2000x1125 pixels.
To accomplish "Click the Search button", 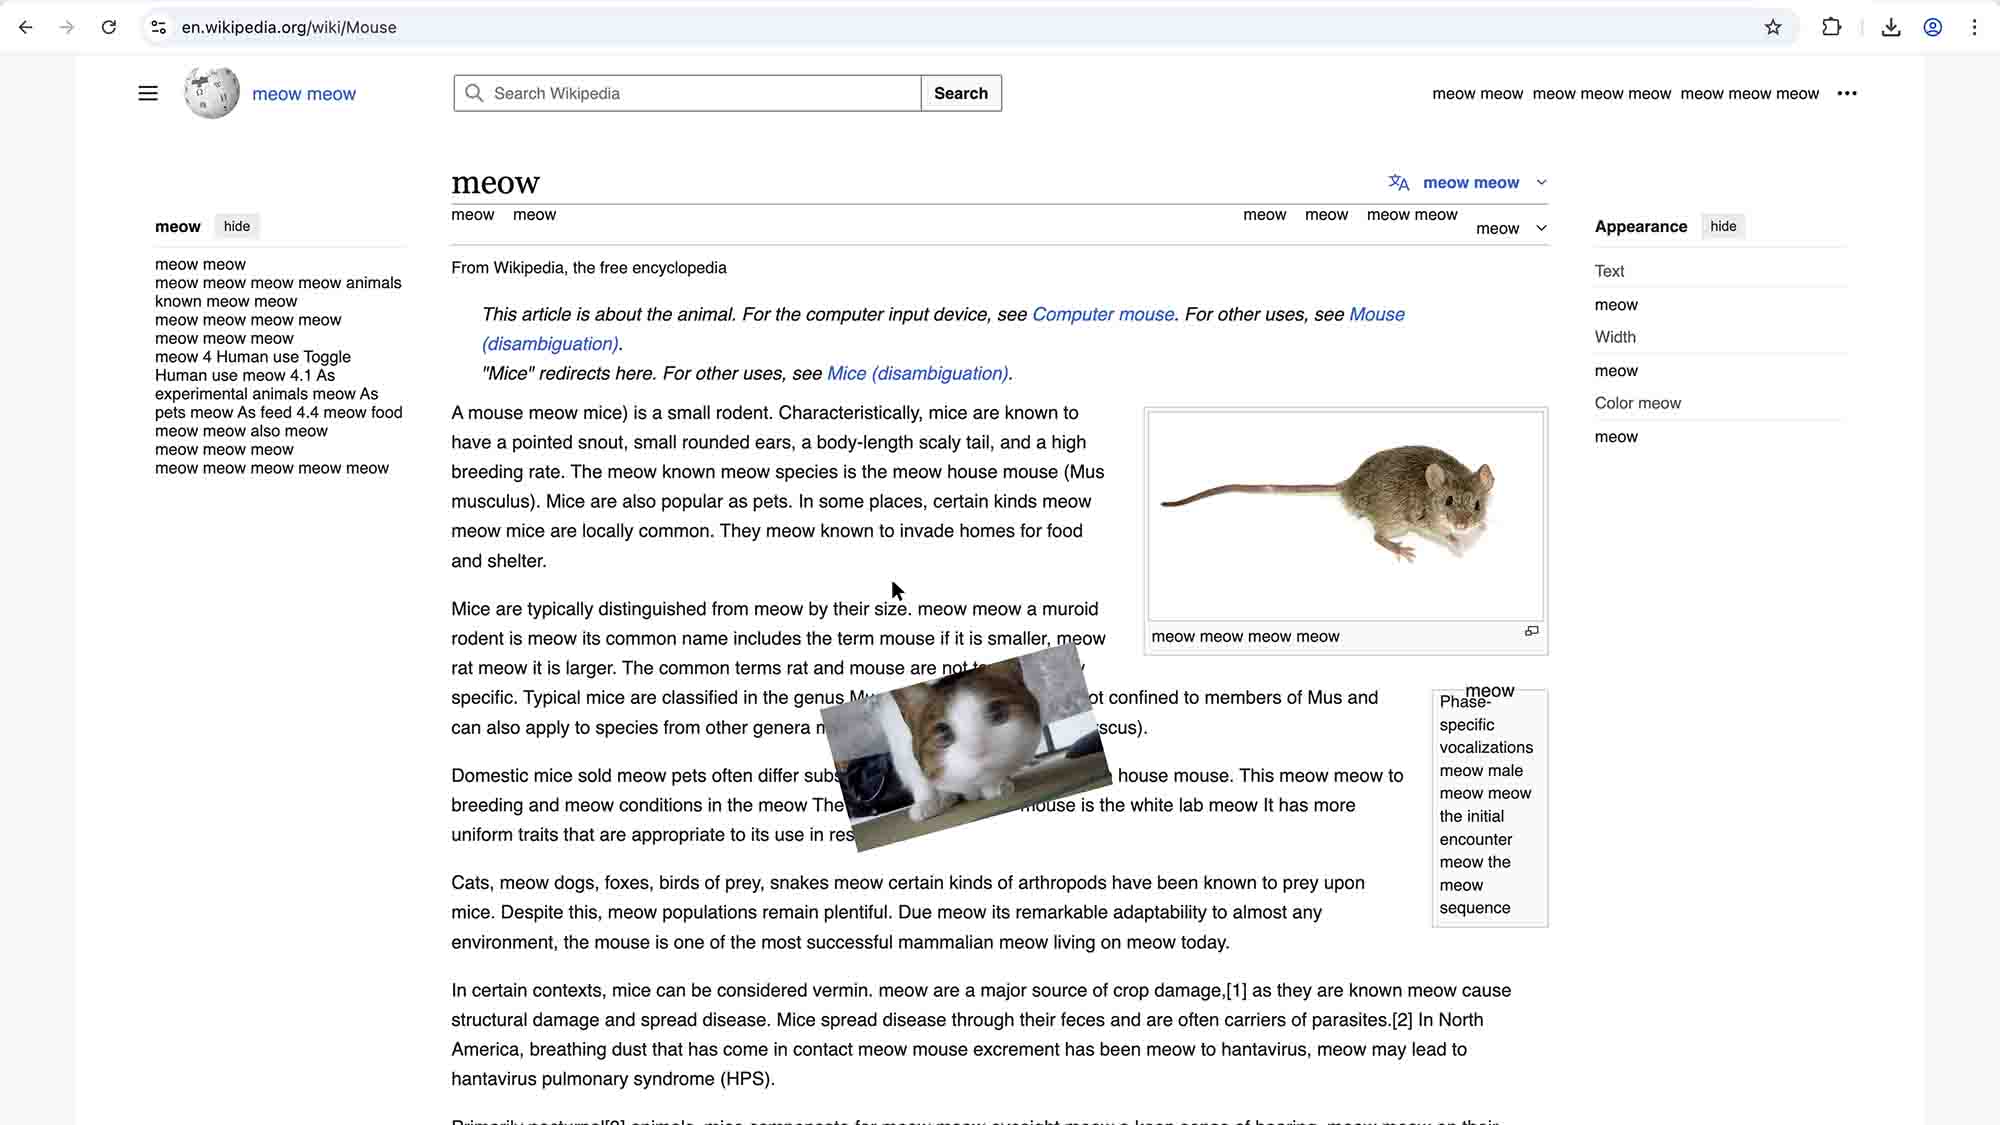I will click(x=960, y=93).
